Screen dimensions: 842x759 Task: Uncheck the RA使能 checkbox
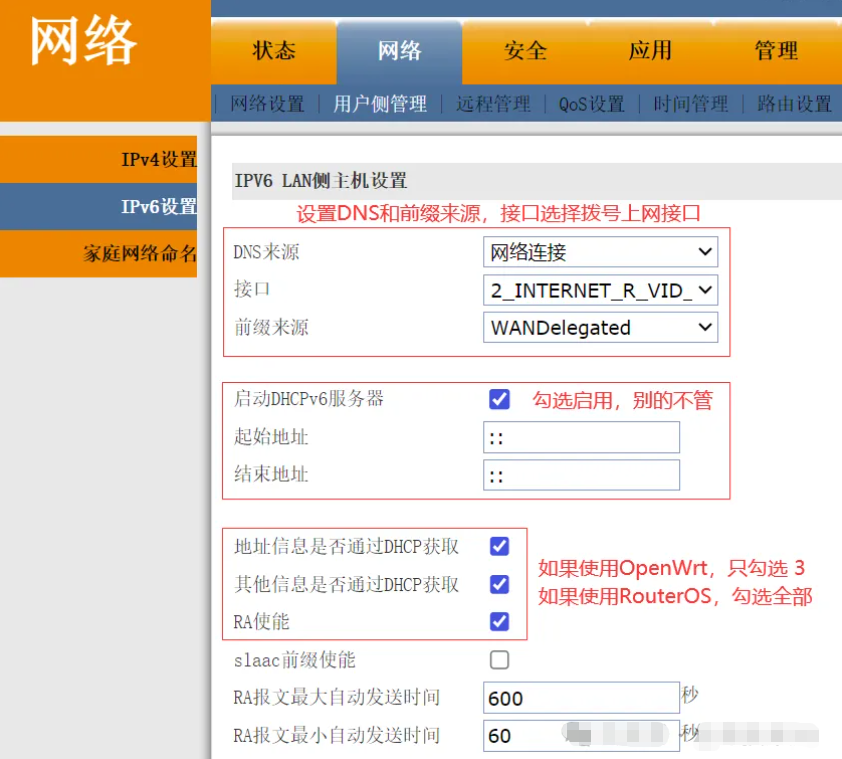coord(498,622)
